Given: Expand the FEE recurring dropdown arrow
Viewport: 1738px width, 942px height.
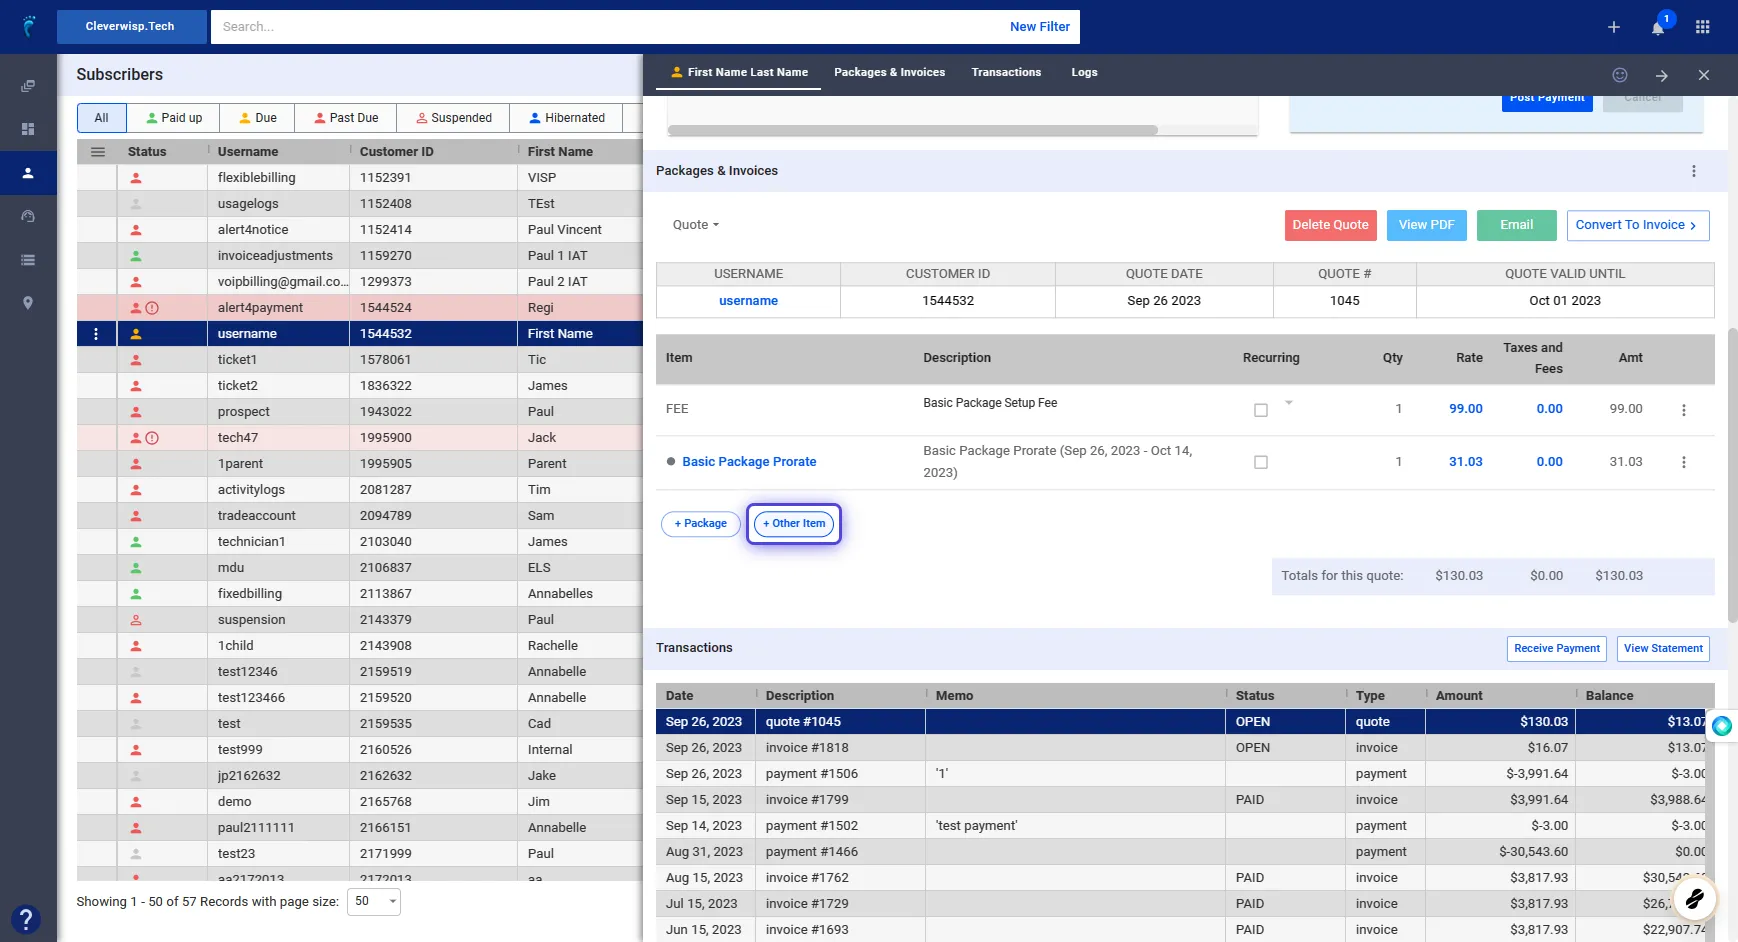Looking at the screenshot, I should [1289, 403].
